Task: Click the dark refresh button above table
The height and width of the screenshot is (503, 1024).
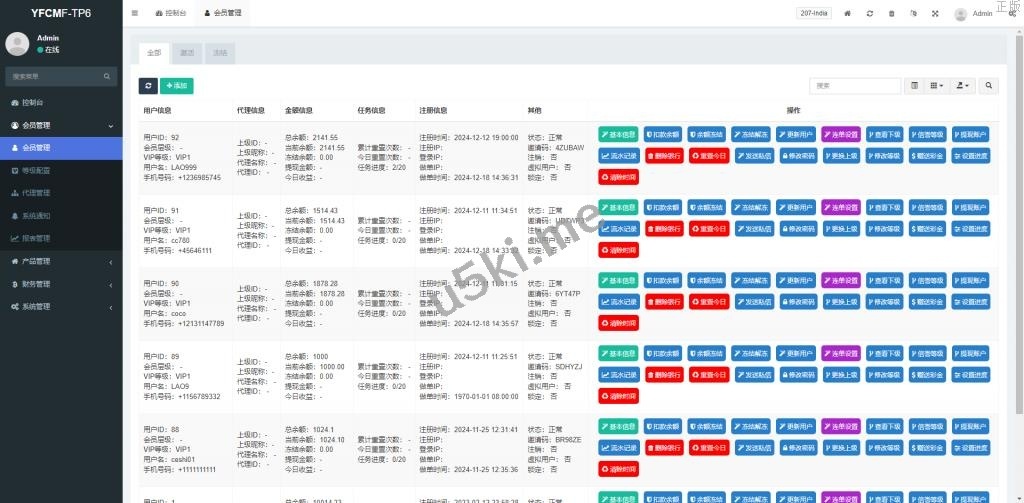Action: 148,86
